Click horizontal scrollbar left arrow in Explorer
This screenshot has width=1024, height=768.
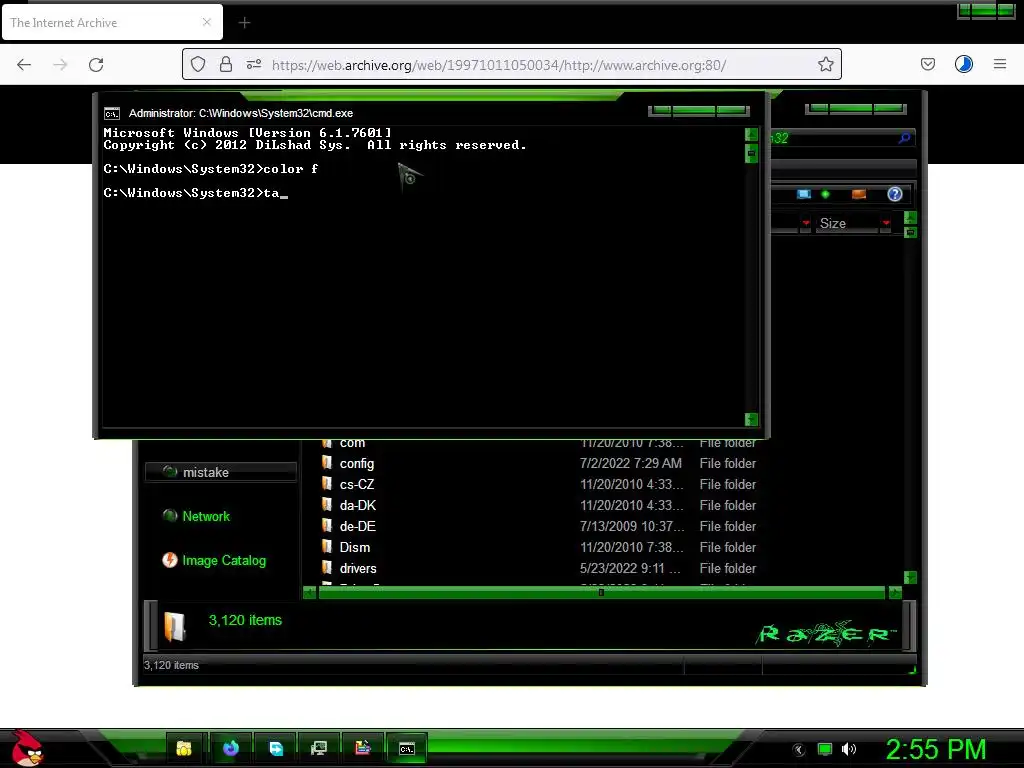[x=310, y=592]
